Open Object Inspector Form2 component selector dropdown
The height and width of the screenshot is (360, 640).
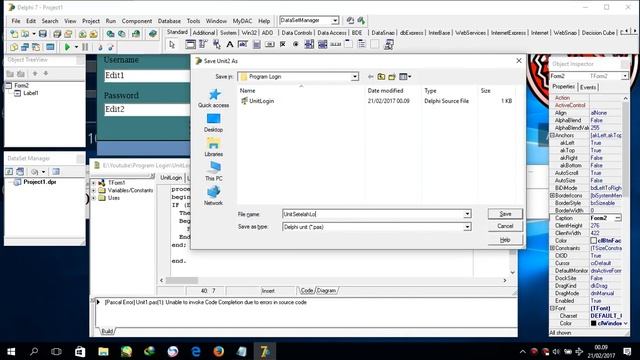pos(624,76)
